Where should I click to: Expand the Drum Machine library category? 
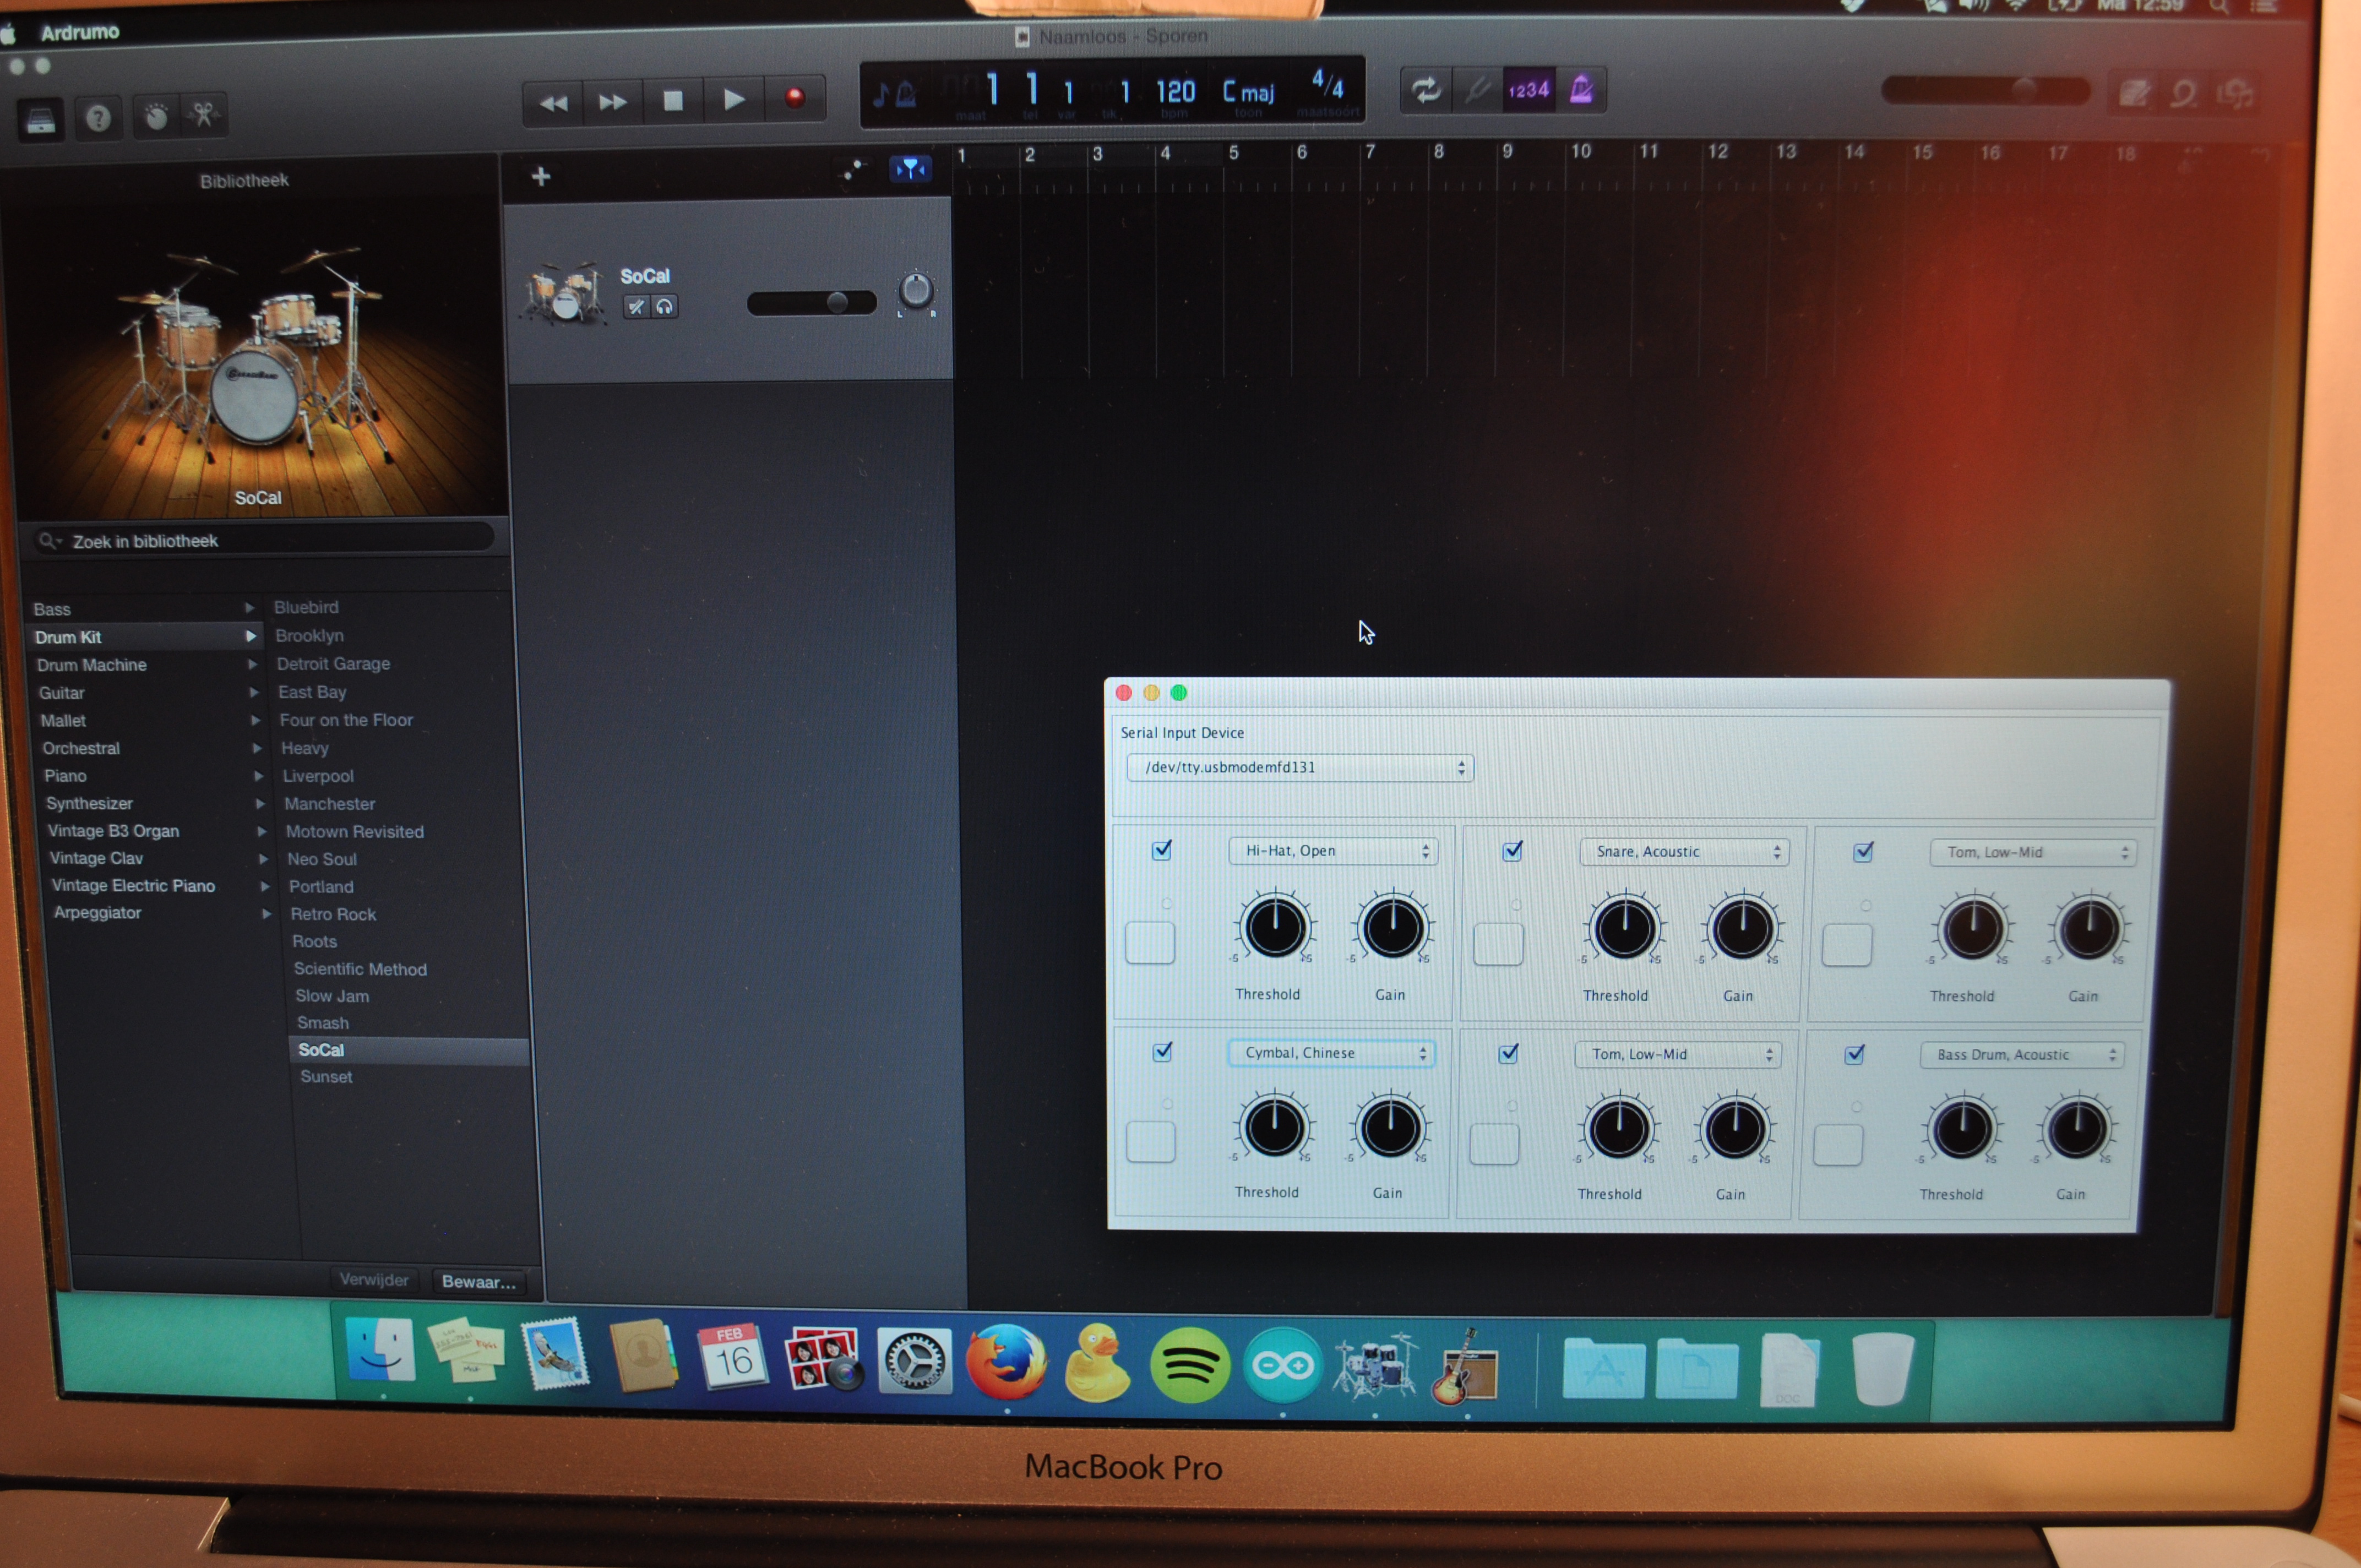(92, 665)
